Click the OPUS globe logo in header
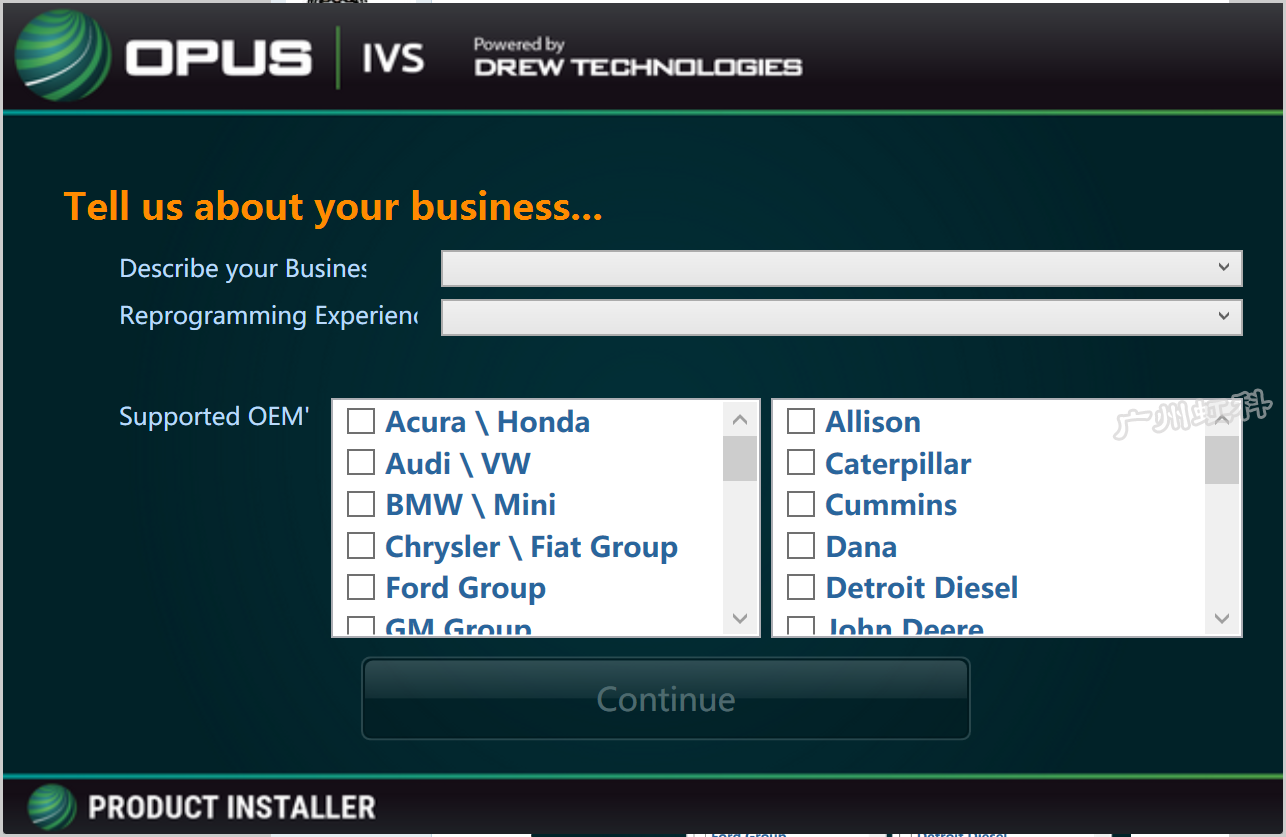 (x=63, y=56)
